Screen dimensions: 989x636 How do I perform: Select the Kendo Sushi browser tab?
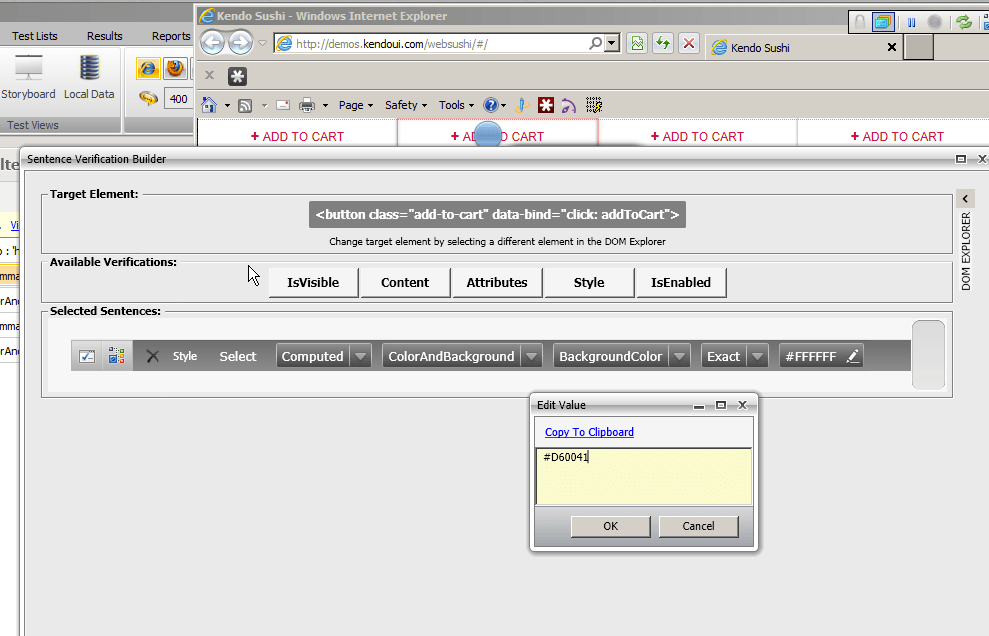(804, 47)
